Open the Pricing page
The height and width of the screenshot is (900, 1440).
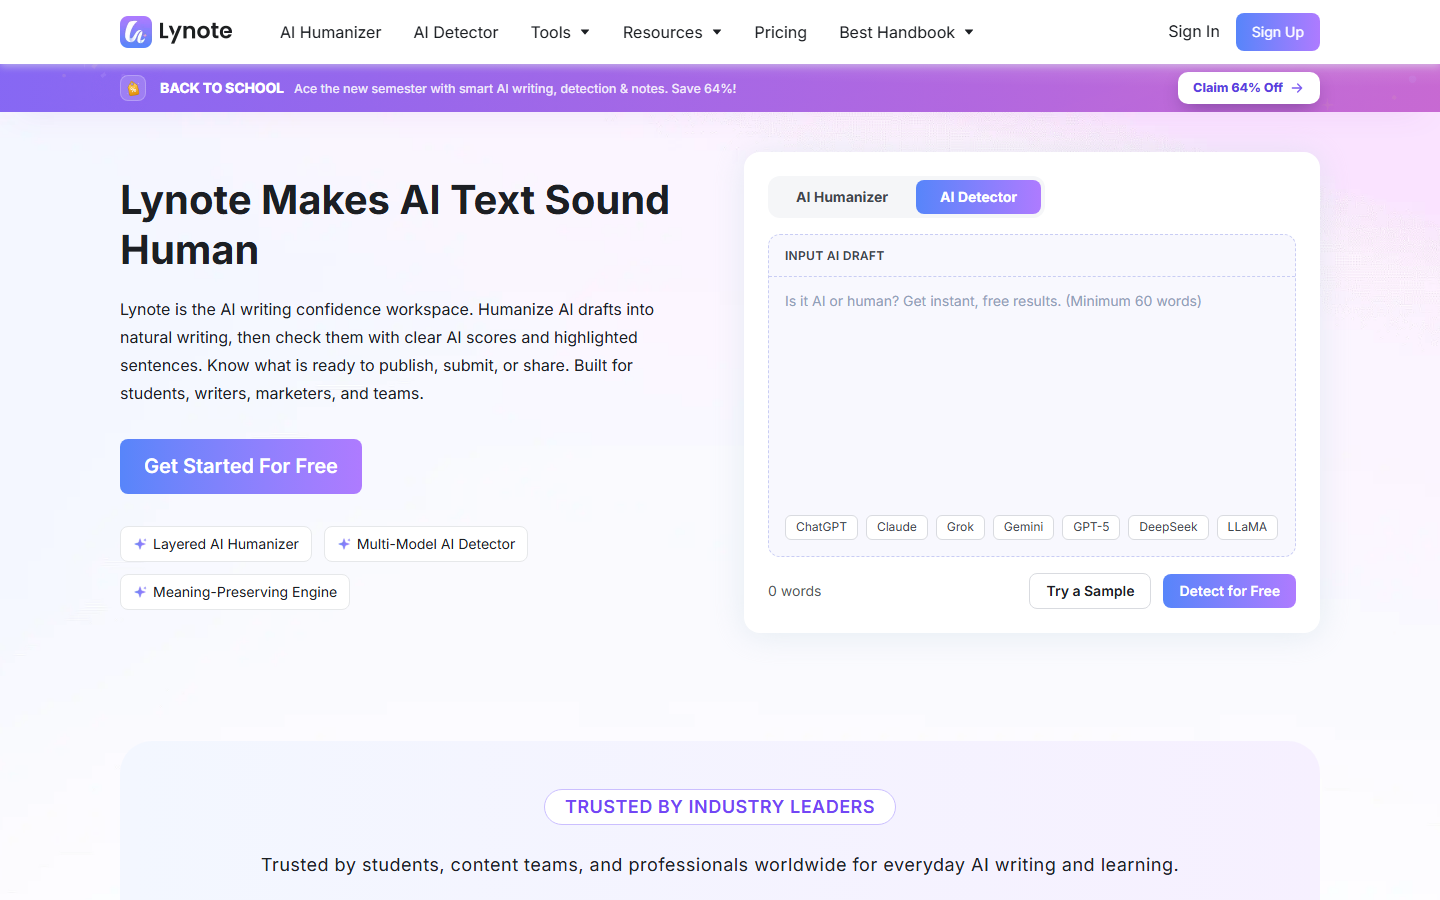(780, 32)
